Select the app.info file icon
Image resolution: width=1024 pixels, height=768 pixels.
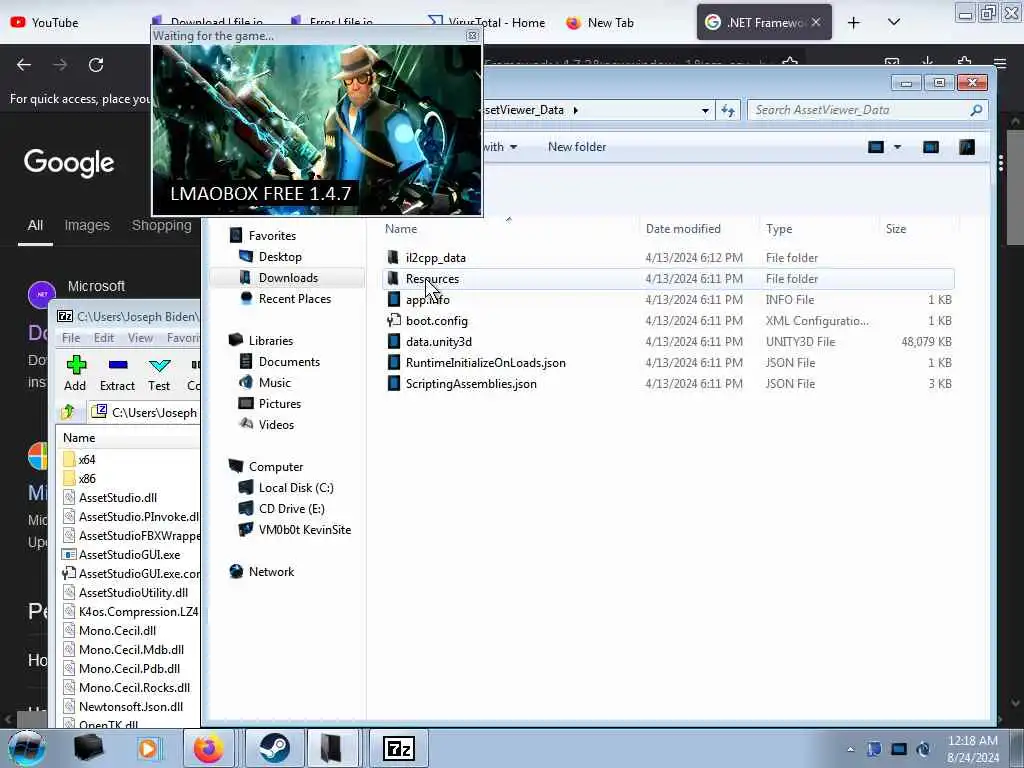(x=393, y=300)
